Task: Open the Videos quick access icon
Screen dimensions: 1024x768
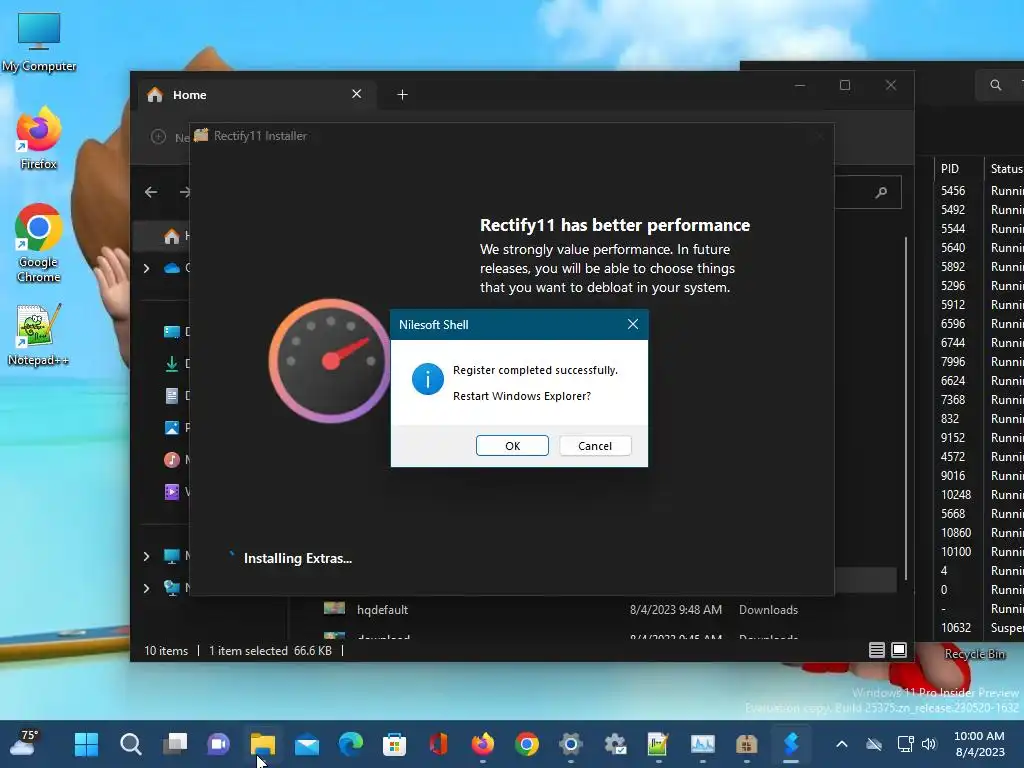Action: coord(172,492)
